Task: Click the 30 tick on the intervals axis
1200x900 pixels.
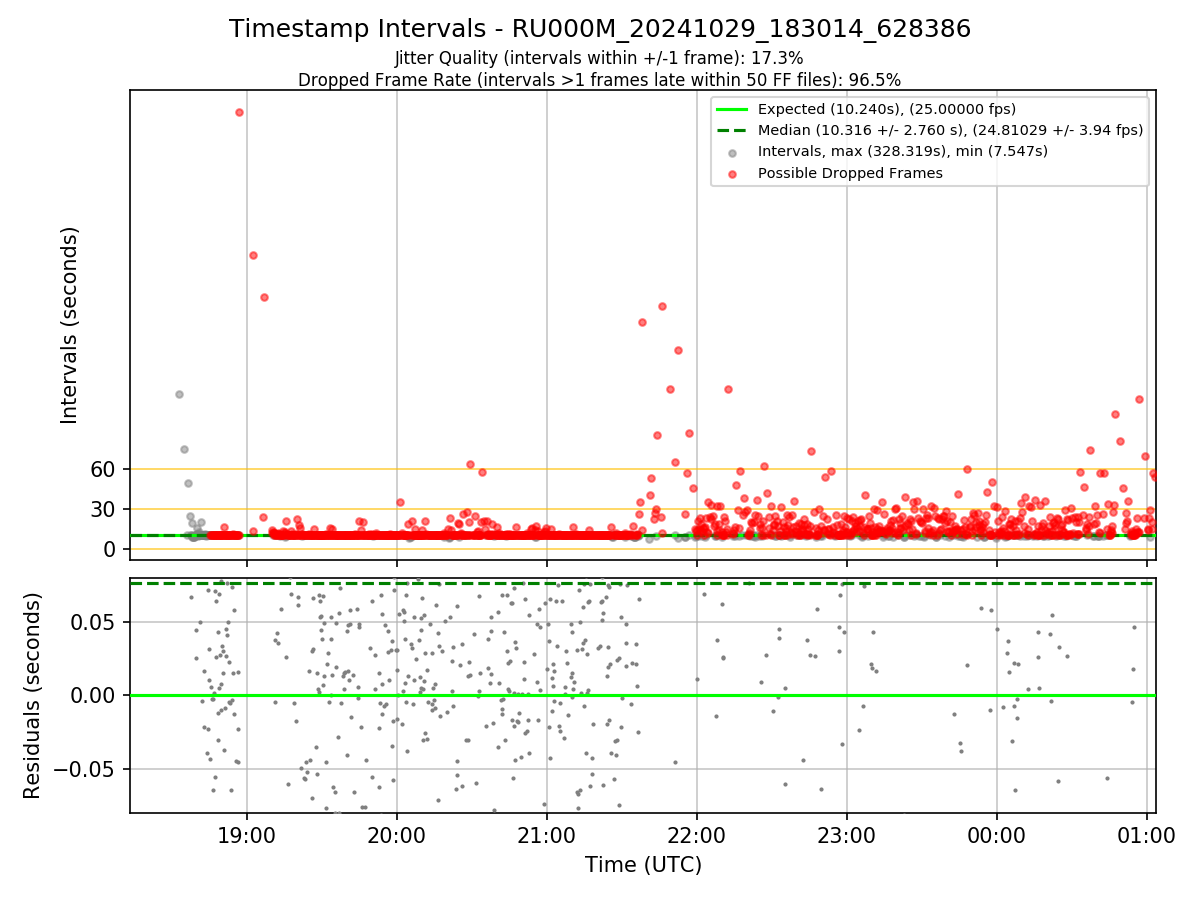Action: coord(104,509)
